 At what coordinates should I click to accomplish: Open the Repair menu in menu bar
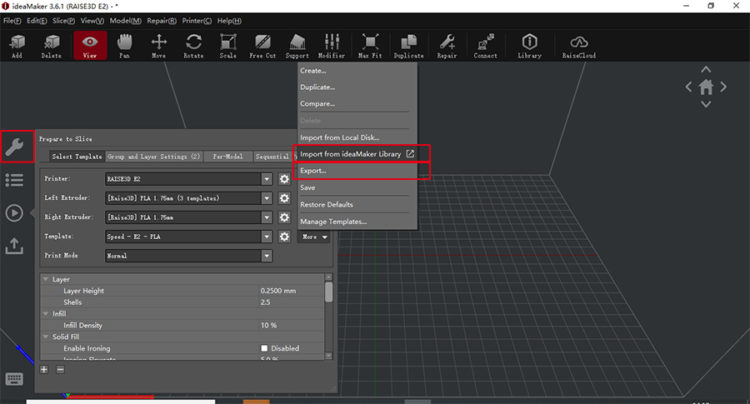[162, 21]
